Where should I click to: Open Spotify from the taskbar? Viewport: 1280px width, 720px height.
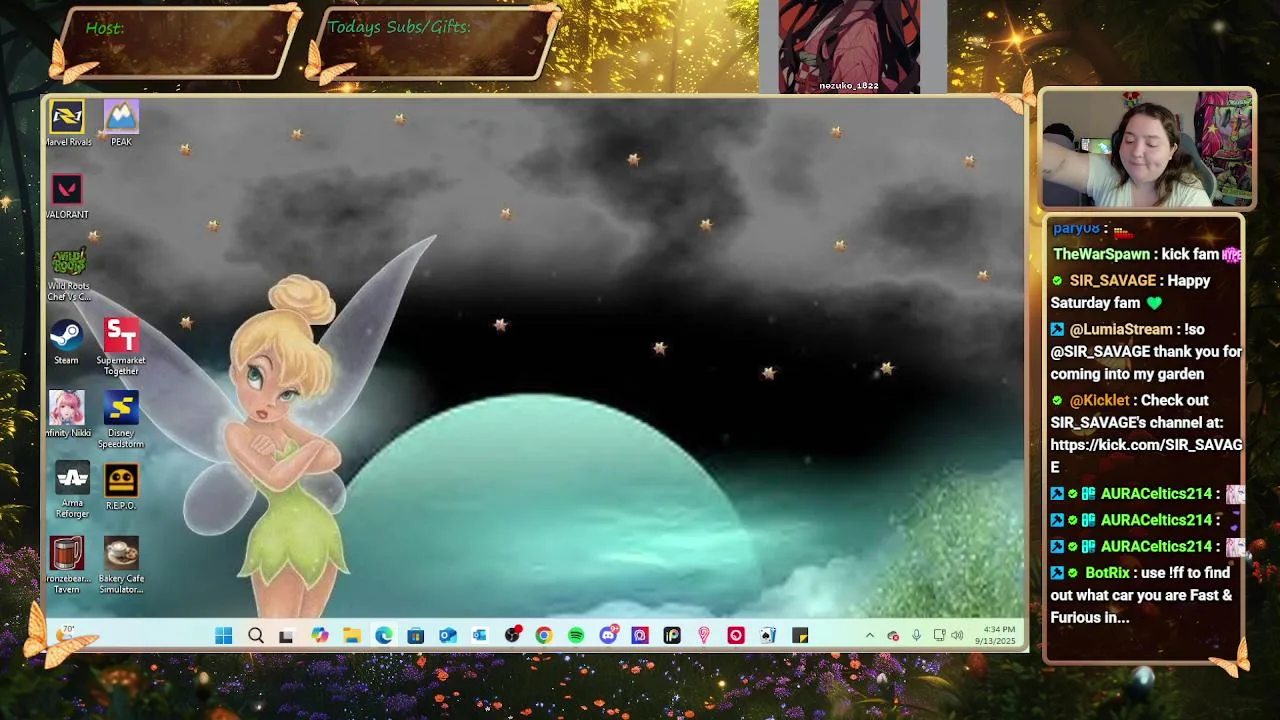(576, 636)
